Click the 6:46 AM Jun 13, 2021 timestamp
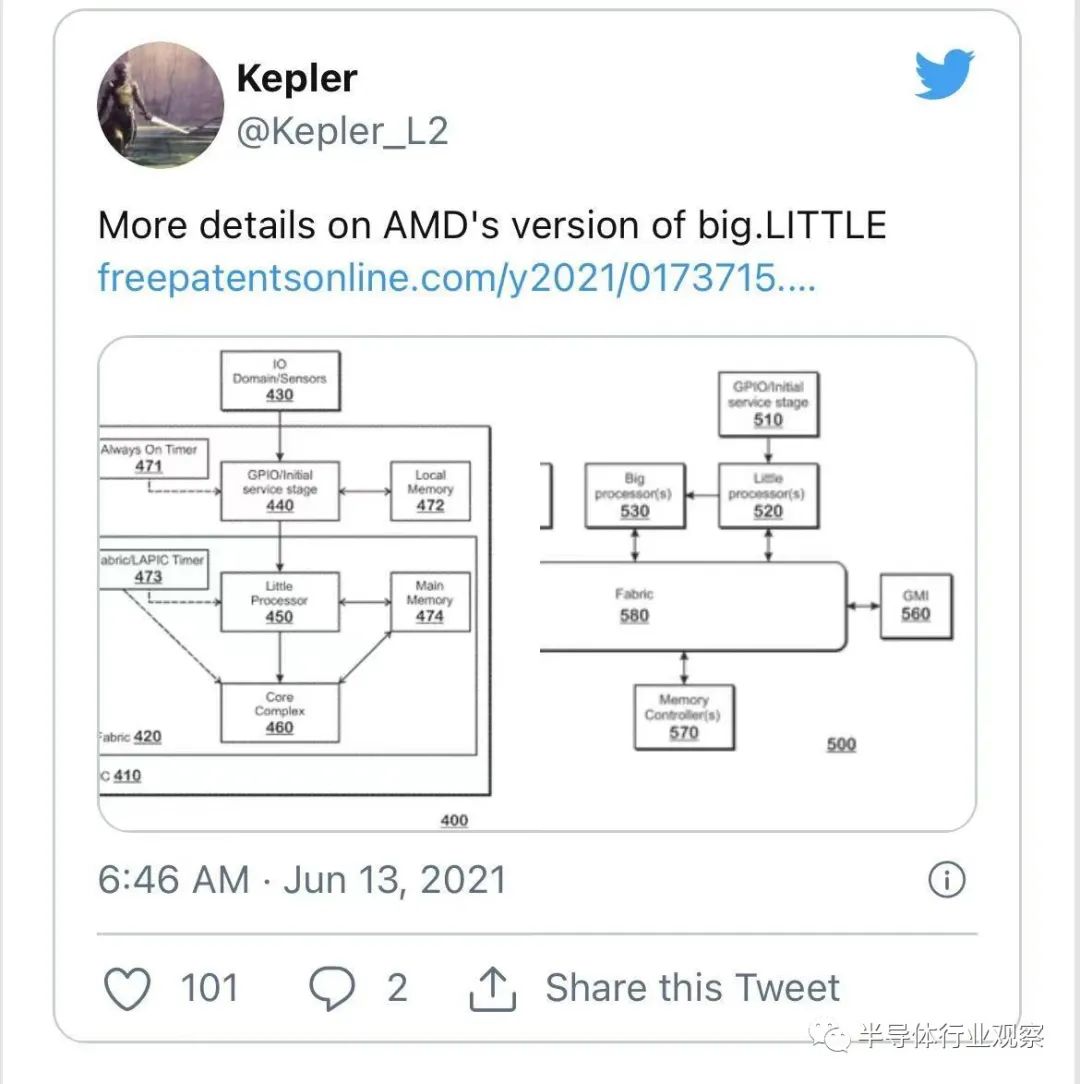 (302, 880)
